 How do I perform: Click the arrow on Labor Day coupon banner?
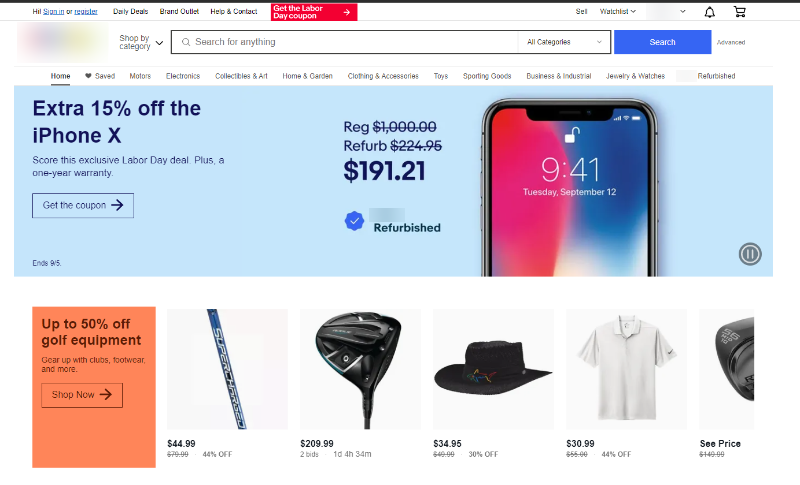pos(347,12)
